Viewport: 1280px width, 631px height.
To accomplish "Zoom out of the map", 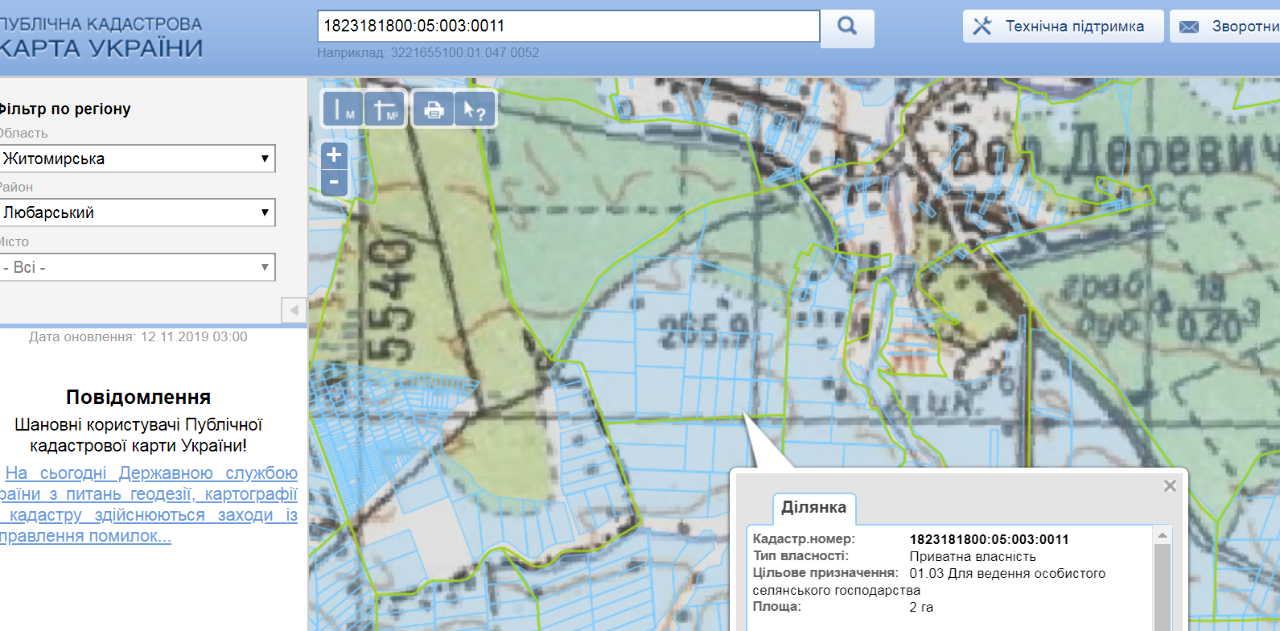I will (334, 182).
